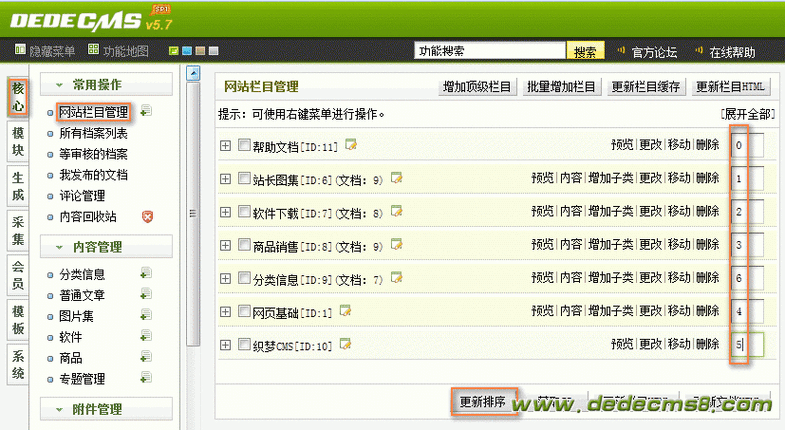Click the edit icon beside 织梦CMS
Viewport: 785px width, 430px height.
(x=345, y=344)
